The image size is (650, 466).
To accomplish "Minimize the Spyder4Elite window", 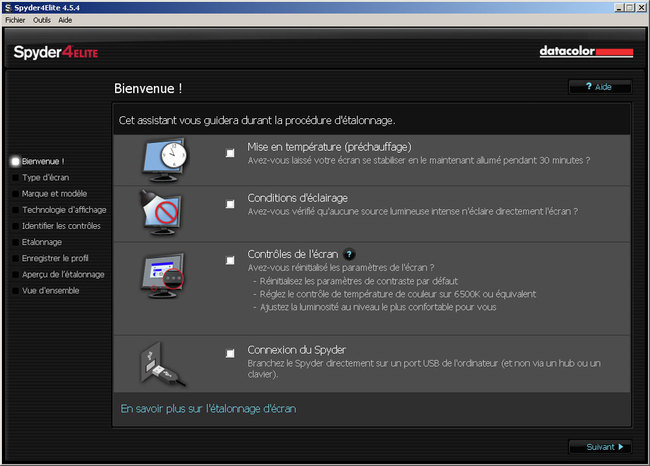I will click(619, 7).
